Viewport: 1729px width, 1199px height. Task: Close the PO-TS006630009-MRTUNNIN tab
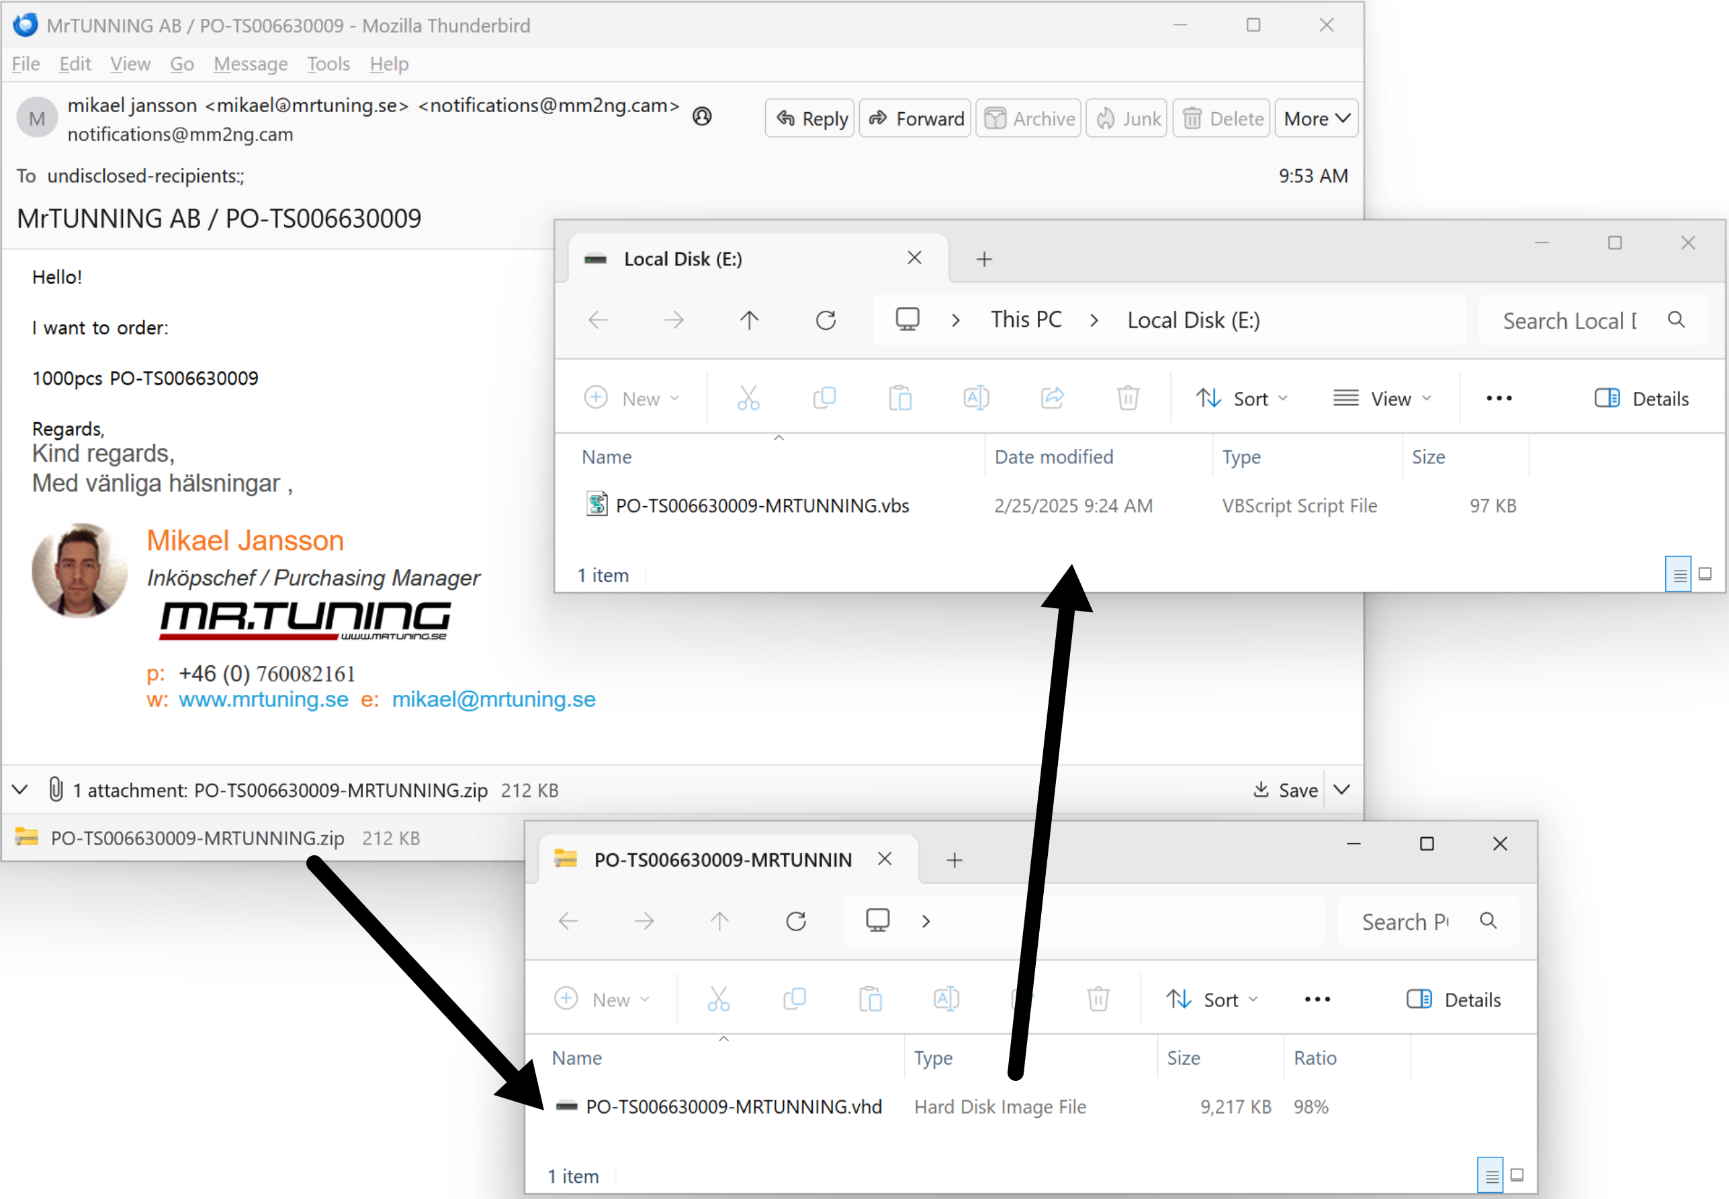(x=885, y=859)
